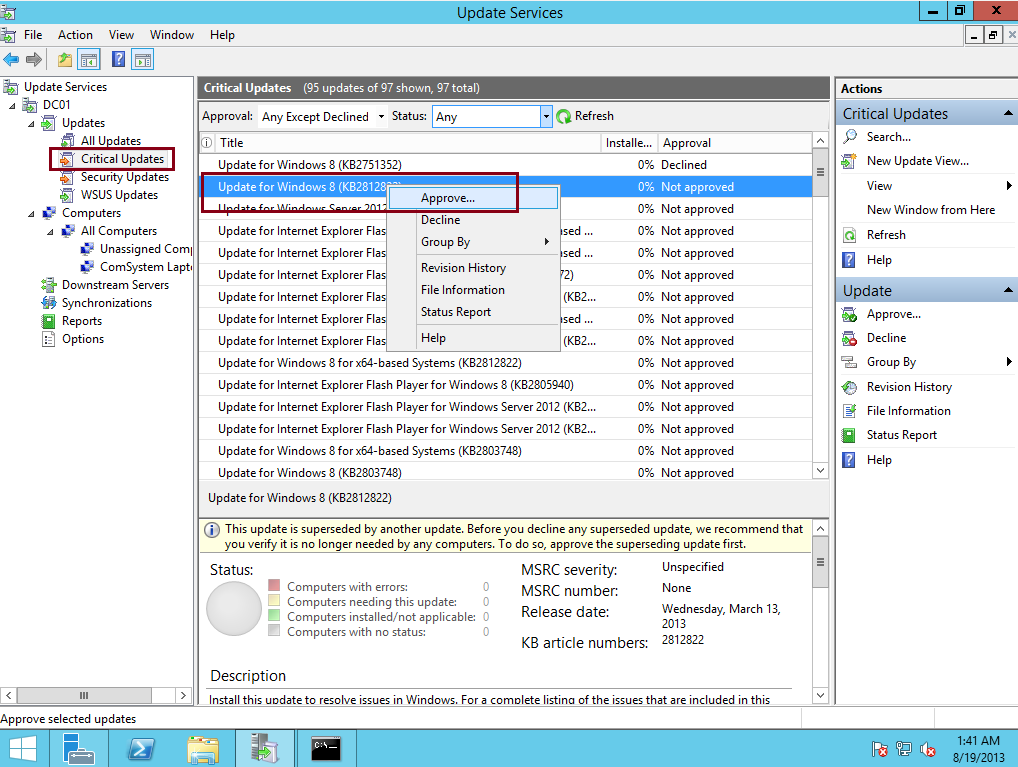1018x767 pixels.
Task: Click the Search magnifier icon in Actions
Action: pos(850,136)
